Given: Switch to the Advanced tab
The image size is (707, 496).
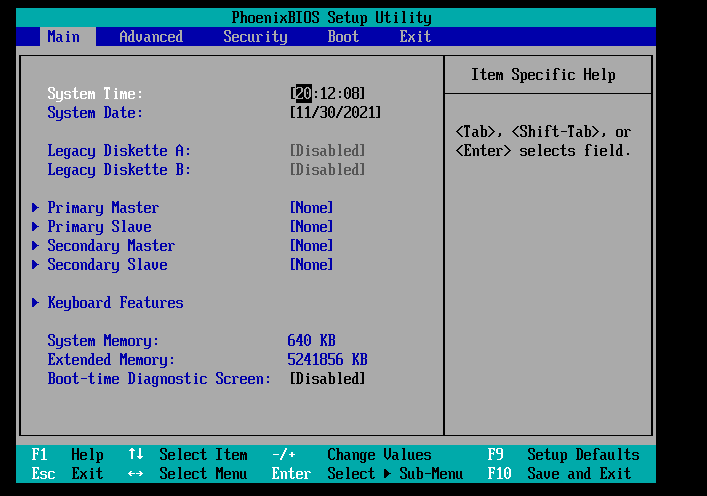Looking at the screenshot, I should click(x=151, y=37).
